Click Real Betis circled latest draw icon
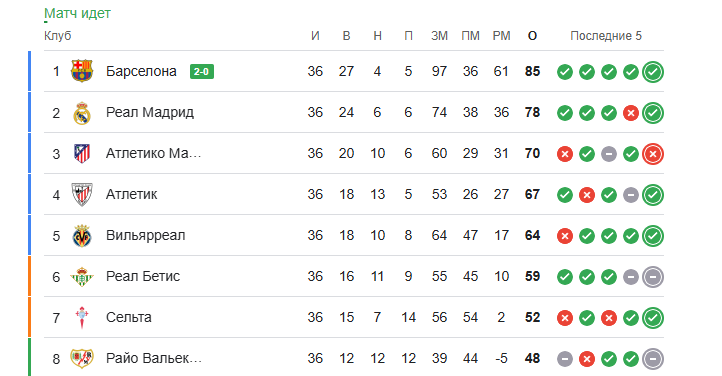 point(653,277)
